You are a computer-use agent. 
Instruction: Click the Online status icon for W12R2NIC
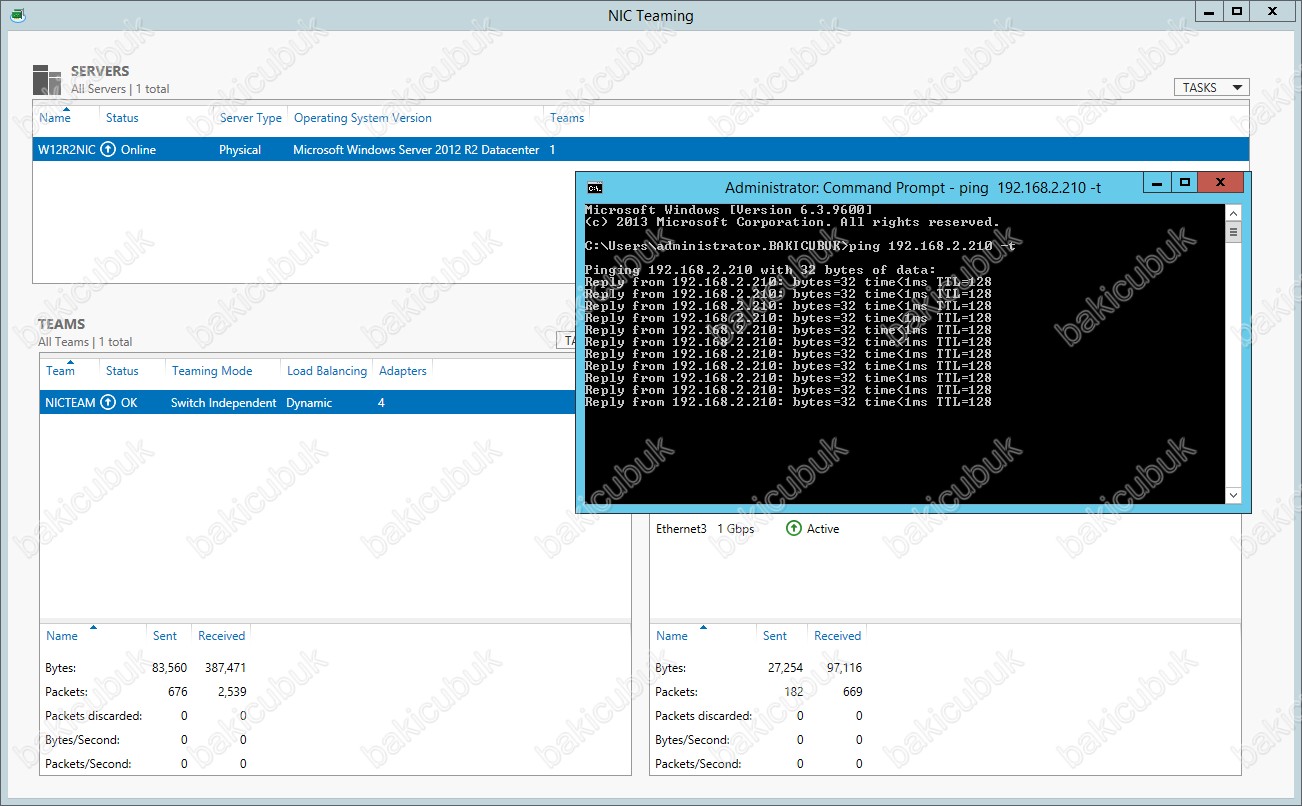pos(109,150)
